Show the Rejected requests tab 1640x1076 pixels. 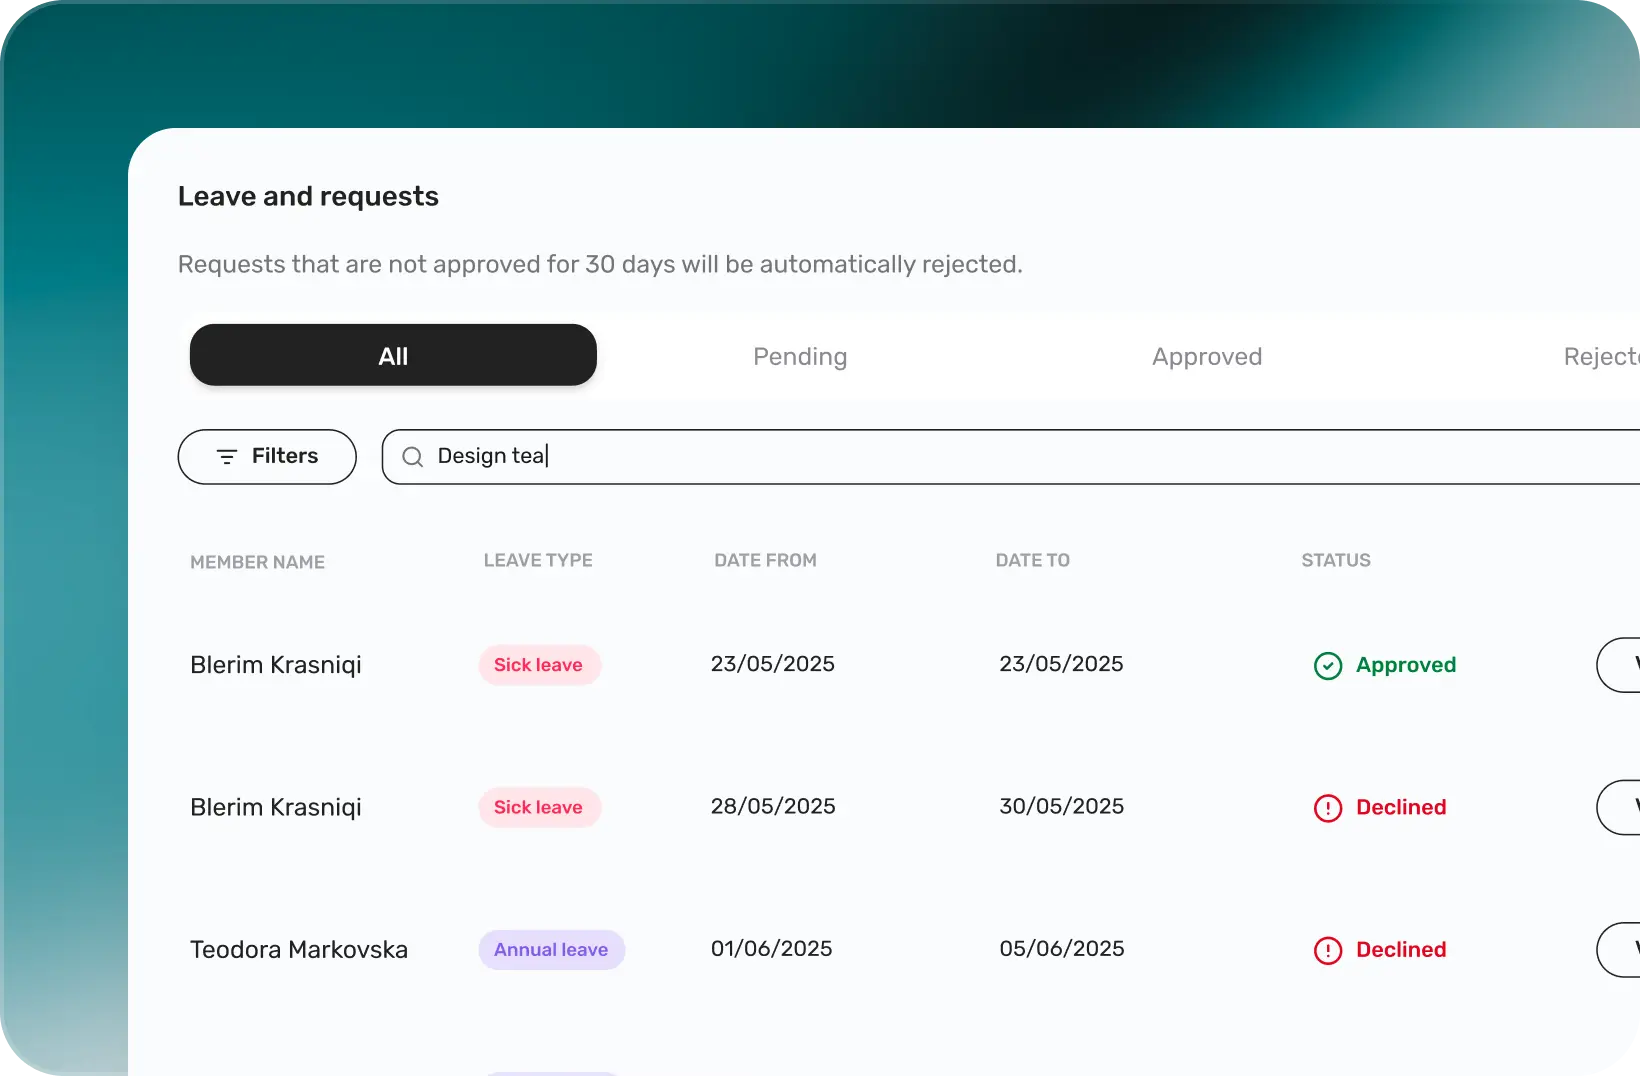(1600, 357)
